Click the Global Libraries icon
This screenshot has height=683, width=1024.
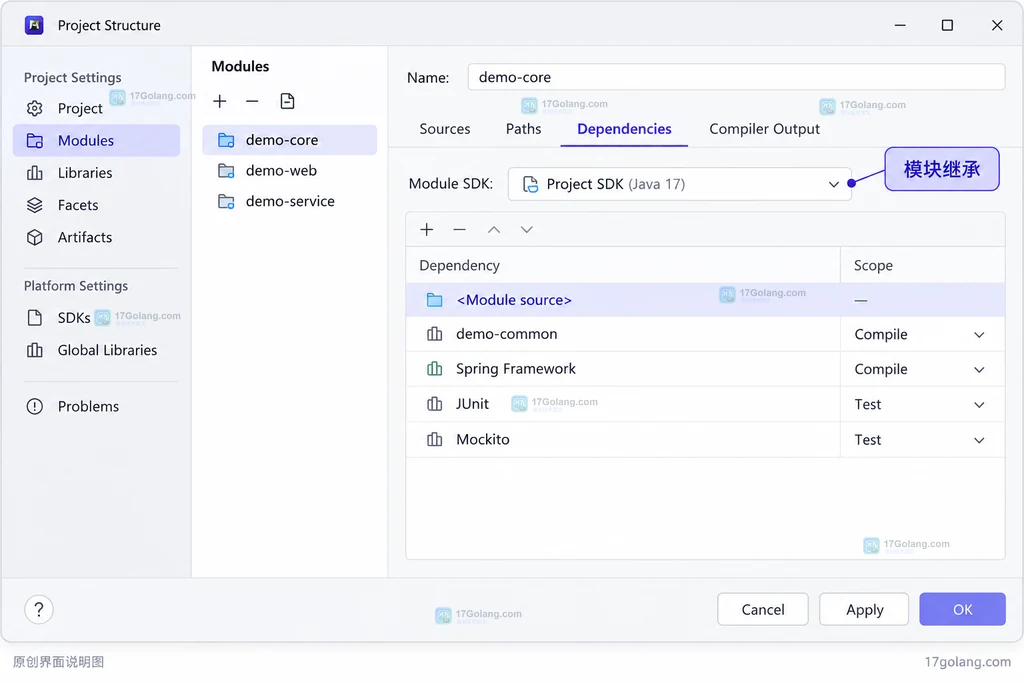pos(35,350)
